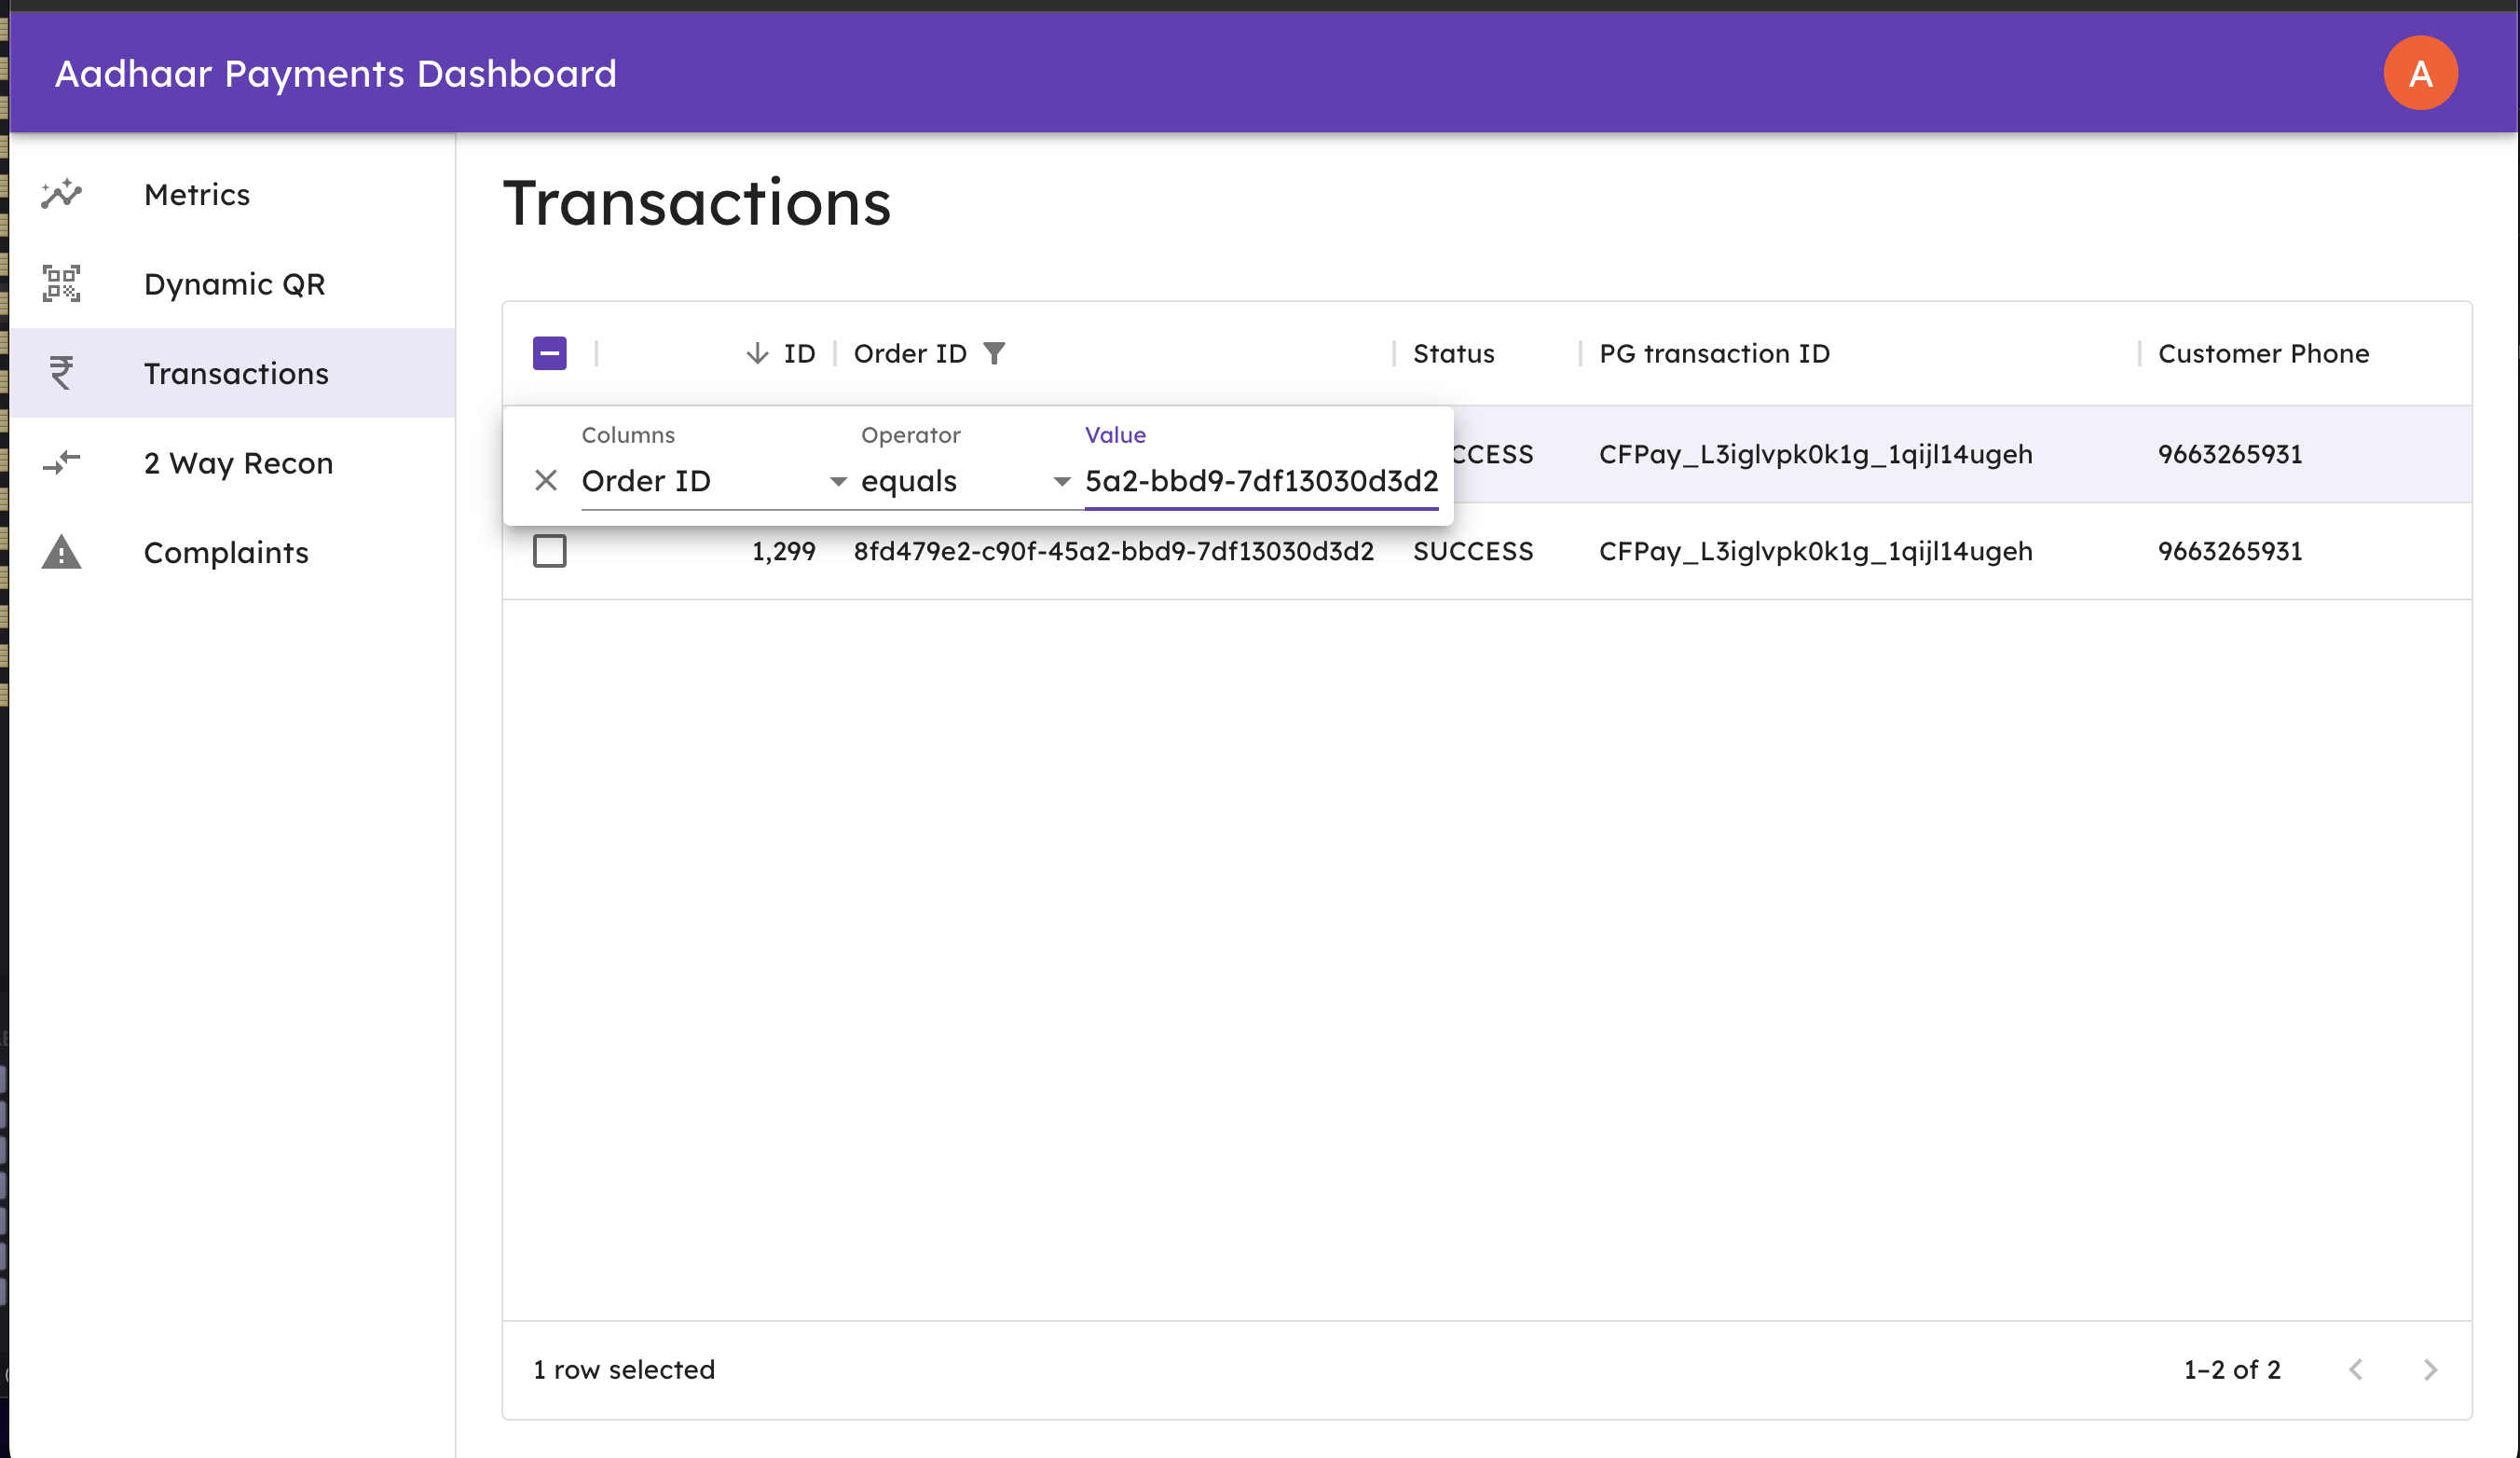This screenshot has width=2520, height=1458.
Task: Click the Status column header
Action: point(1453,353)
